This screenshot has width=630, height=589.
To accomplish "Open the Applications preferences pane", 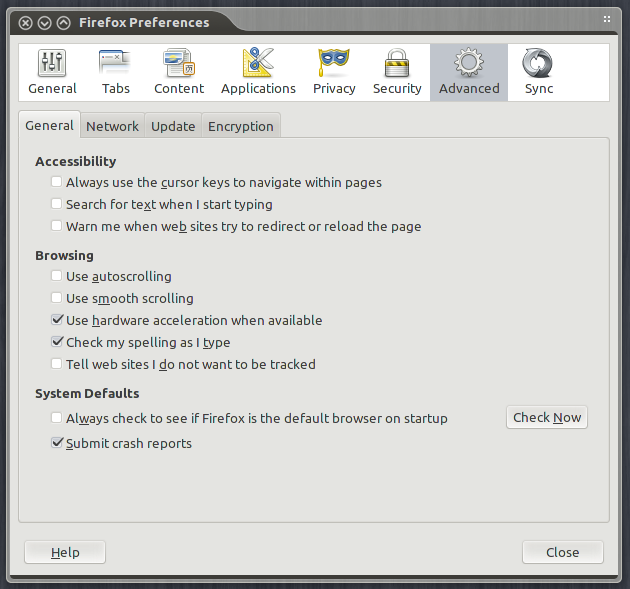I will [258, 72].
